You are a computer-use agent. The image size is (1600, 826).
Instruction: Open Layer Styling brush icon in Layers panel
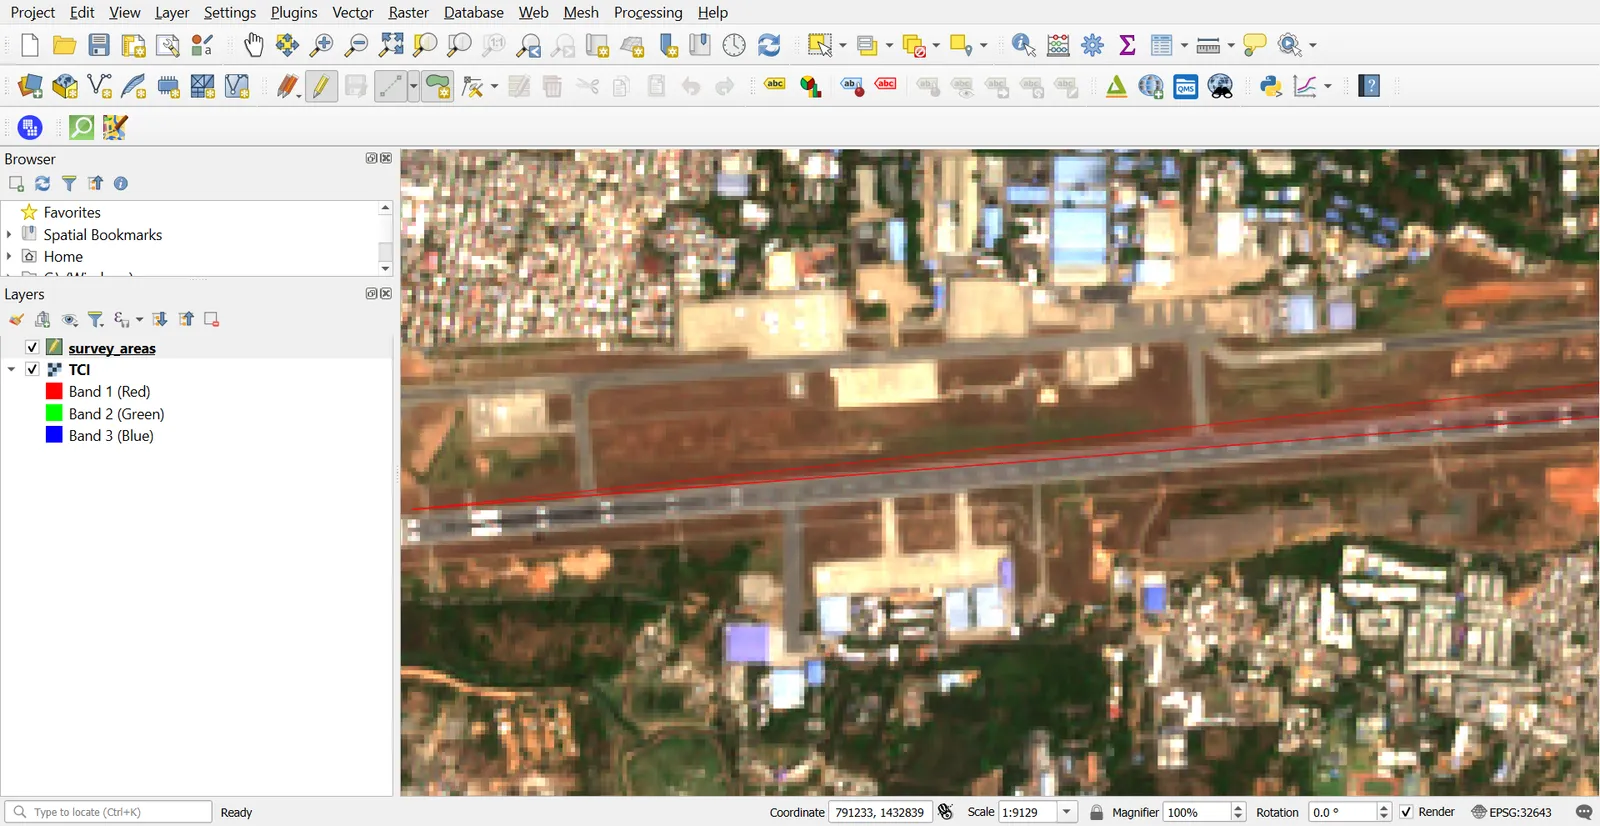(x=16, y=319)
